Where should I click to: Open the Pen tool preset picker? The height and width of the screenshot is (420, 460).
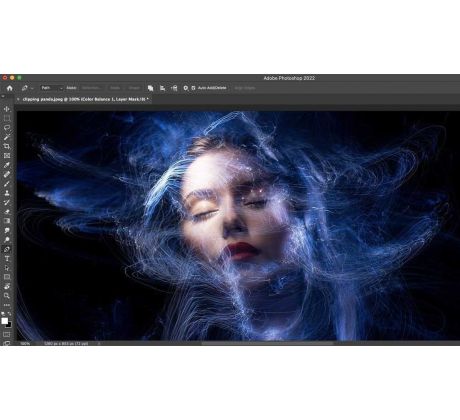pyautogui.click(x=27, y=88)
